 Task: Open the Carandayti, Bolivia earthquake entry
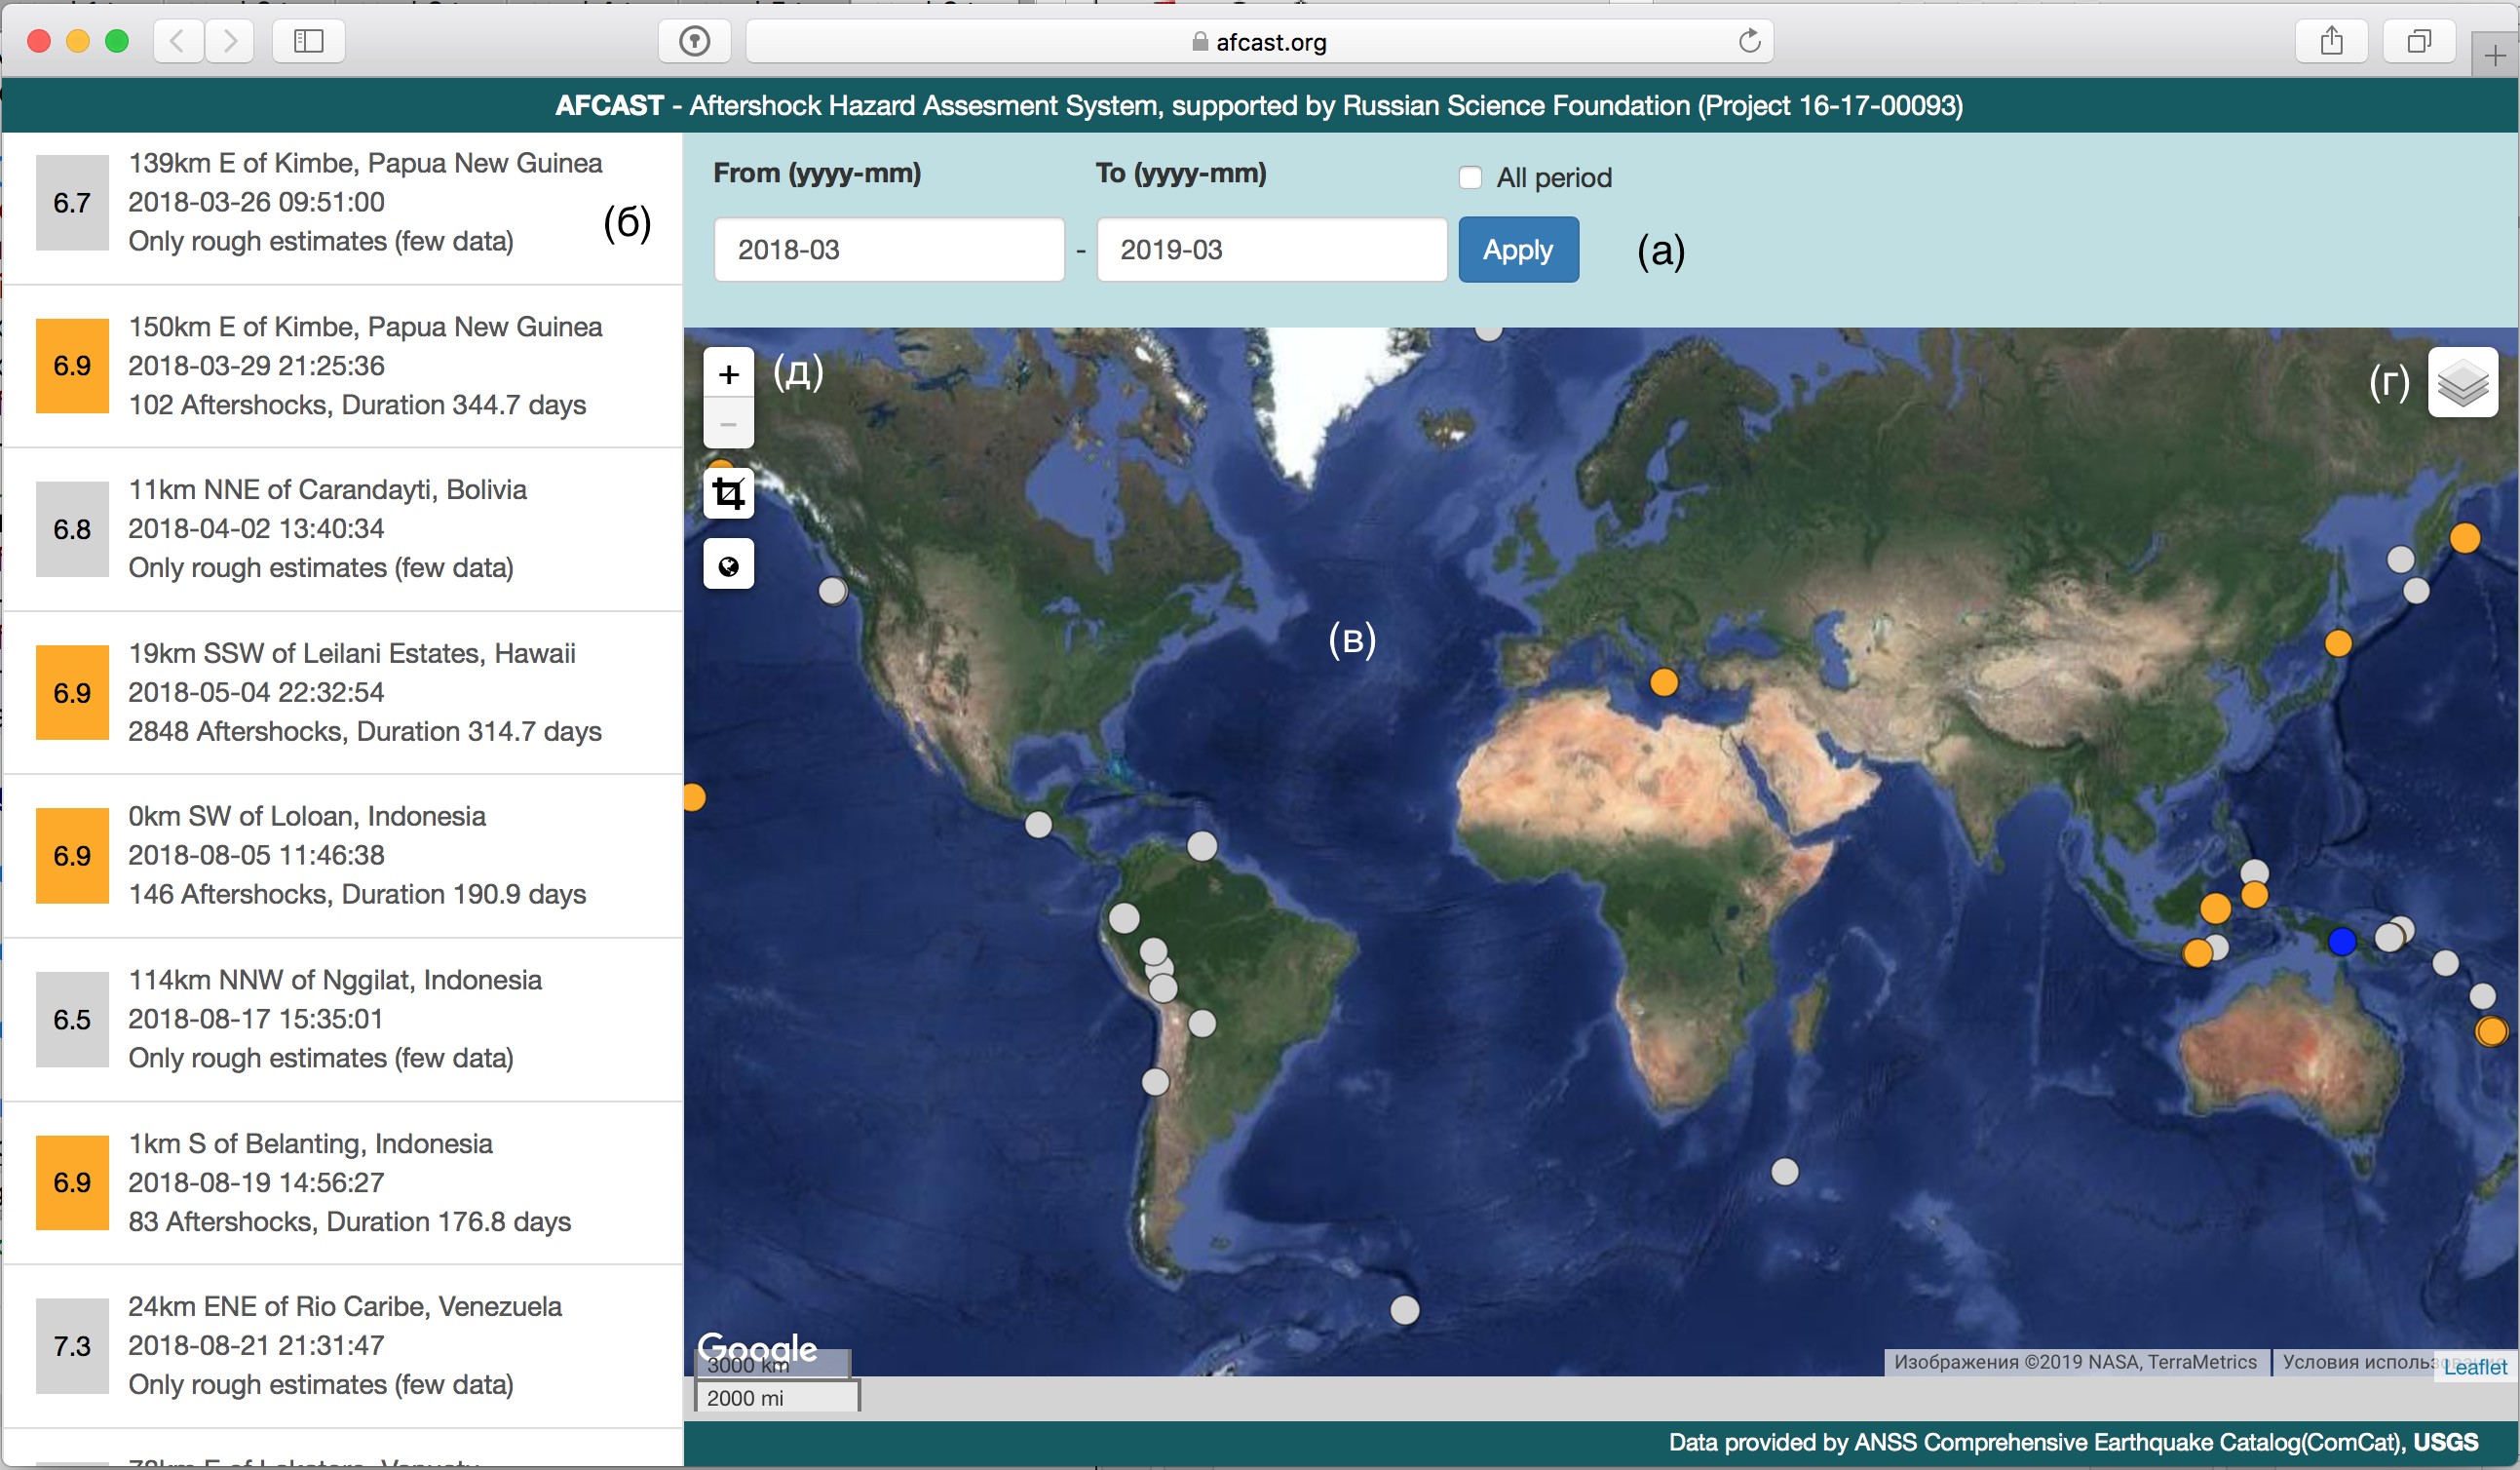tap(342, 529)
